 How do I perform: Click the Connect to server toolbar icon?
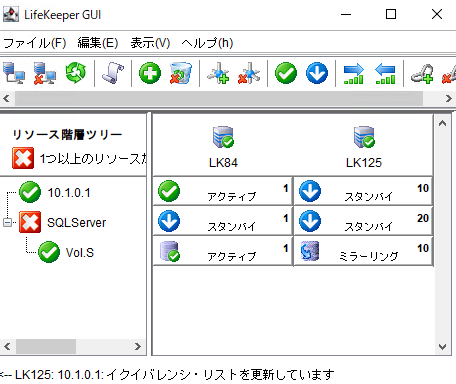pos(14,73)
